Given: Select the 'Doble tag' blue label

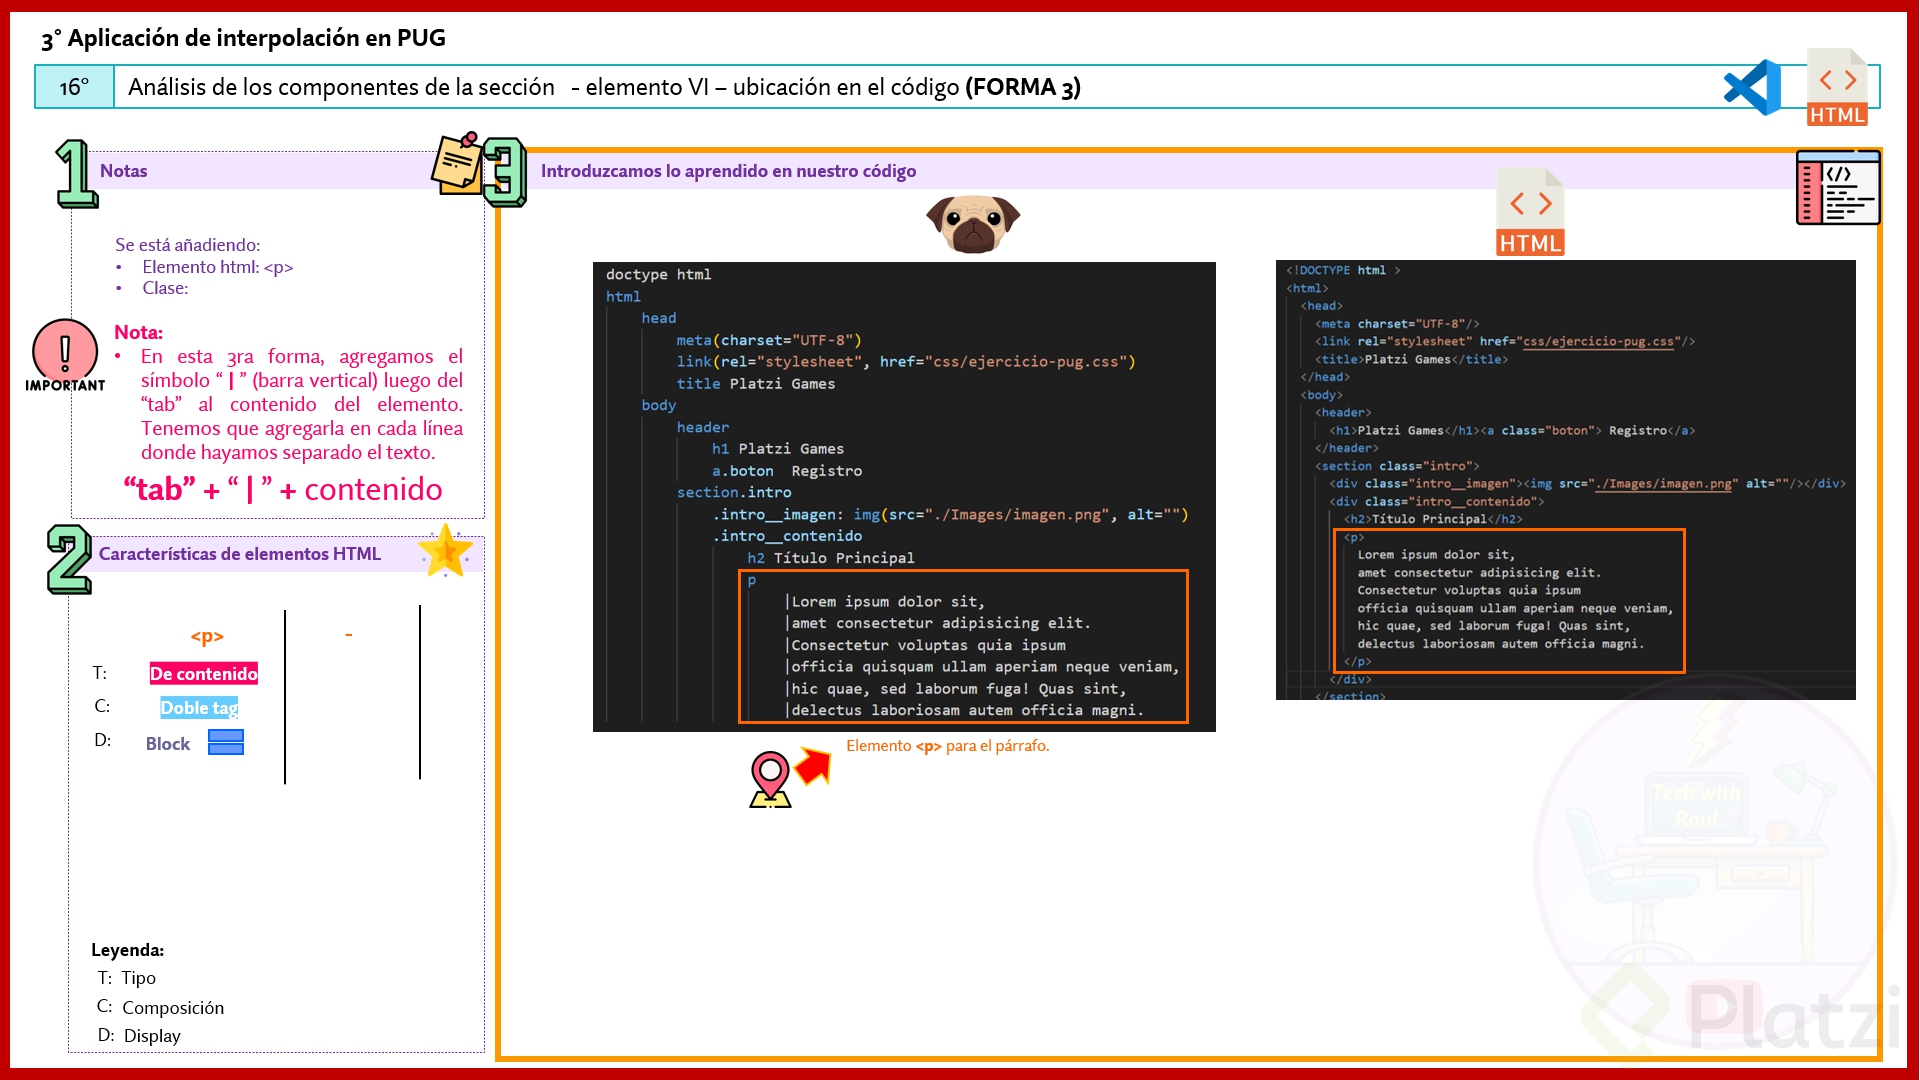Looking at the screenshot, I should coord(199,708).
